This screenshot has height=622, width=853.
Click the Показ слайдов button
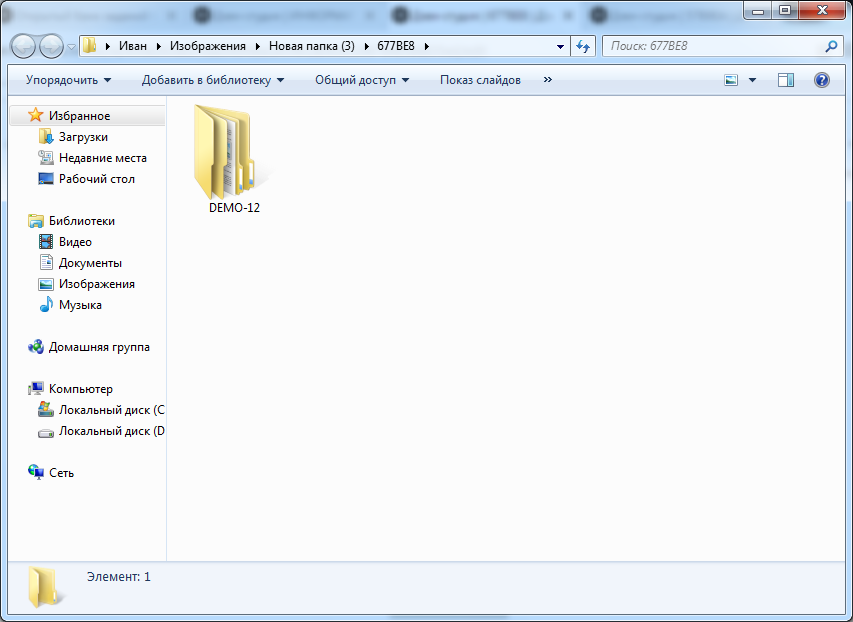(480, 80)
